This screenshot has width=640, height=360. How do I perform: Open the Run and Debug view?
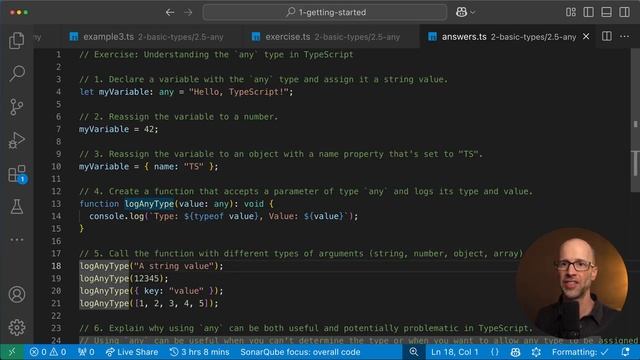tap(17, 140)
